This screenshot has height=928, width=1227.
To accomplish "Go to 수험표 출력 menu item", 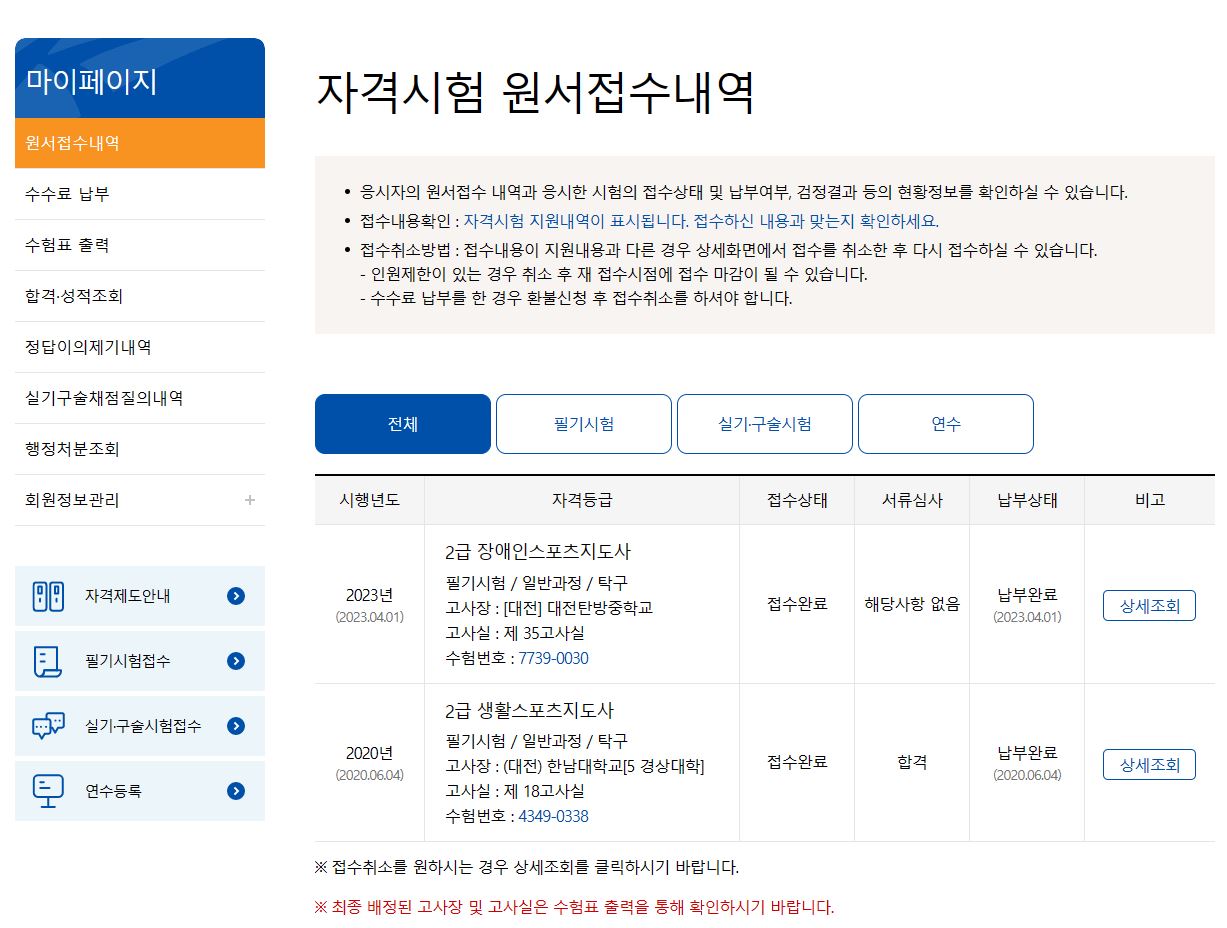I will 68,245.
